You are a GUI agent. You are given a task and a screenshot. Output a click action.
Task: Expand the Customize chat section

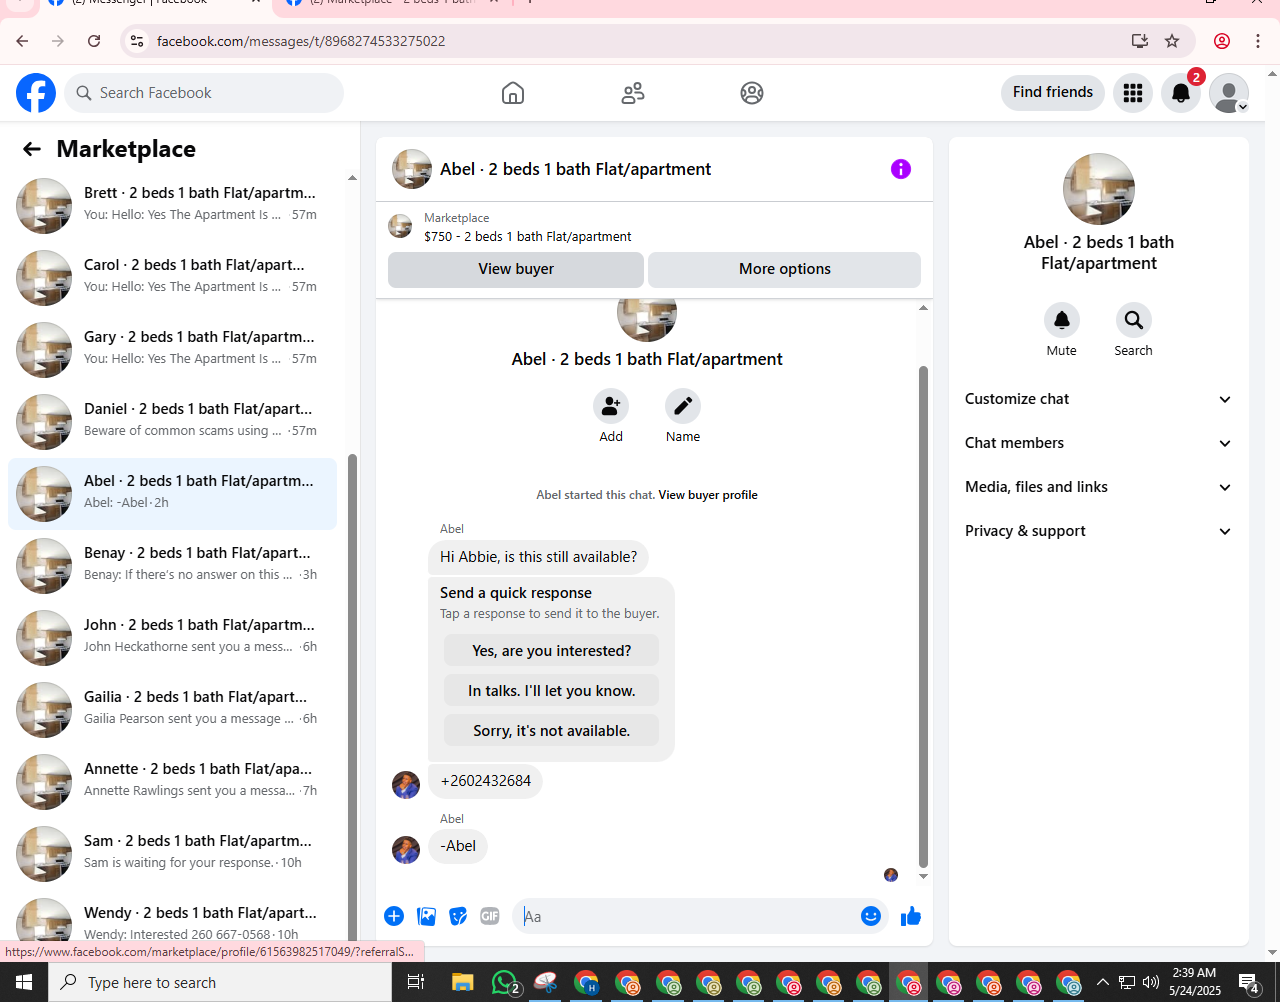coord(1098,399)
